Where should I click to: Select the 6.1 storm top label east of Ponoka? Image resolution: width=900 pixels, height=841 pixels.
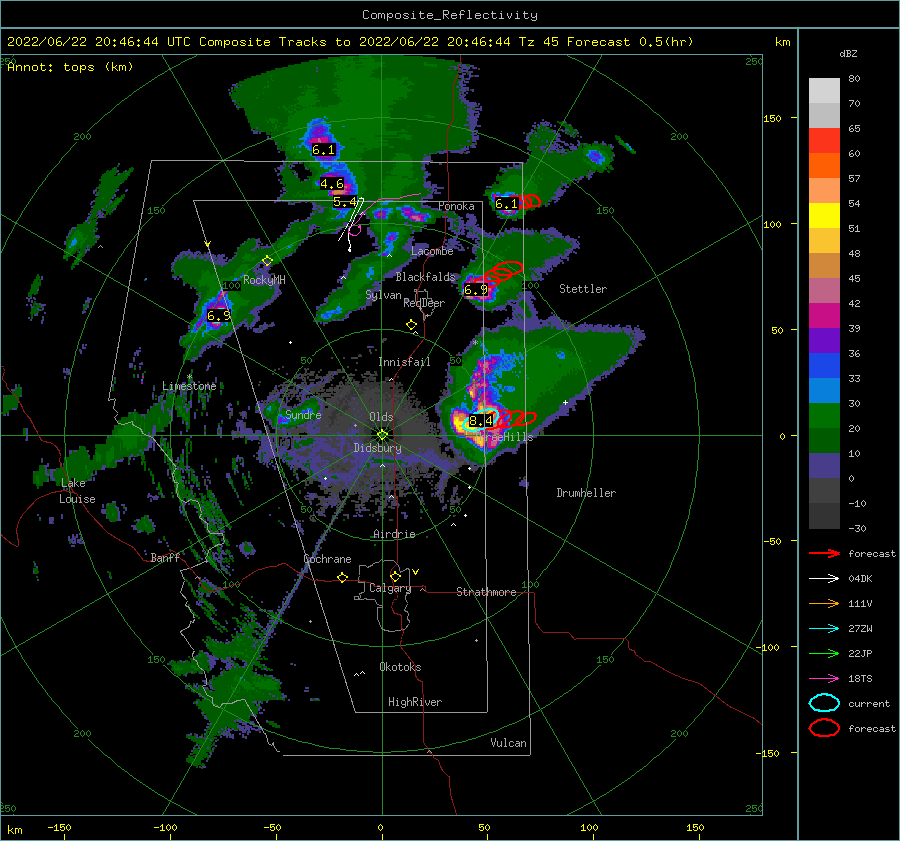(506, 204)
